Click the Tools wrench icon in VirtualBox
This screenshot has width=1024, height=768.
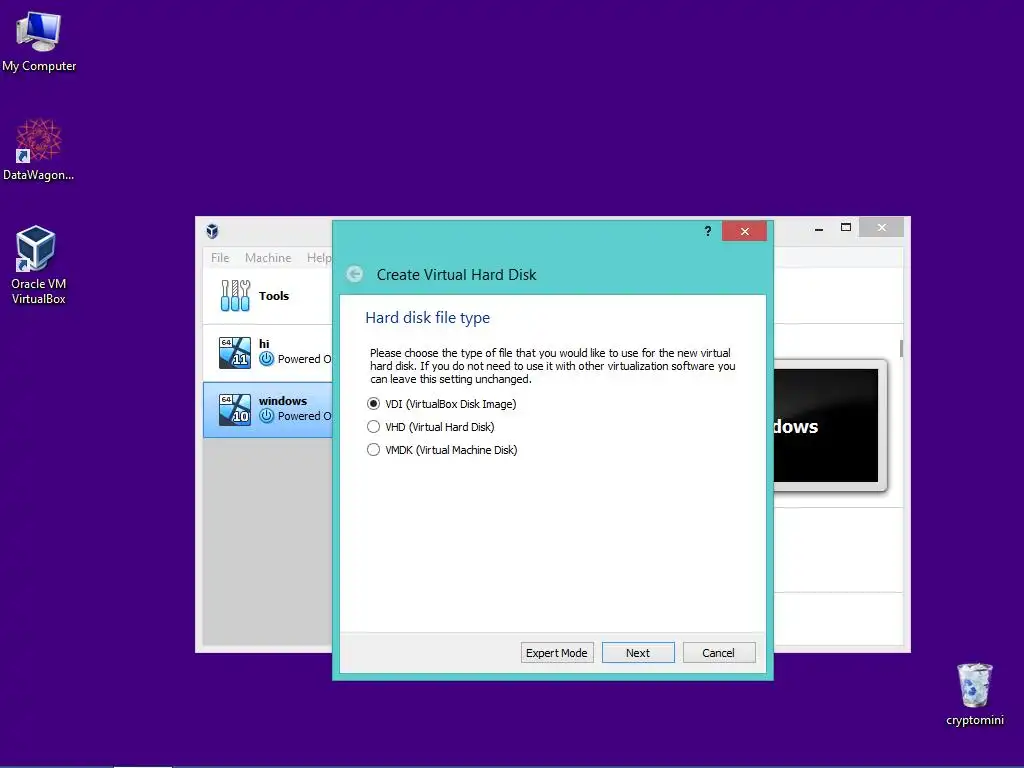(235, 296)
